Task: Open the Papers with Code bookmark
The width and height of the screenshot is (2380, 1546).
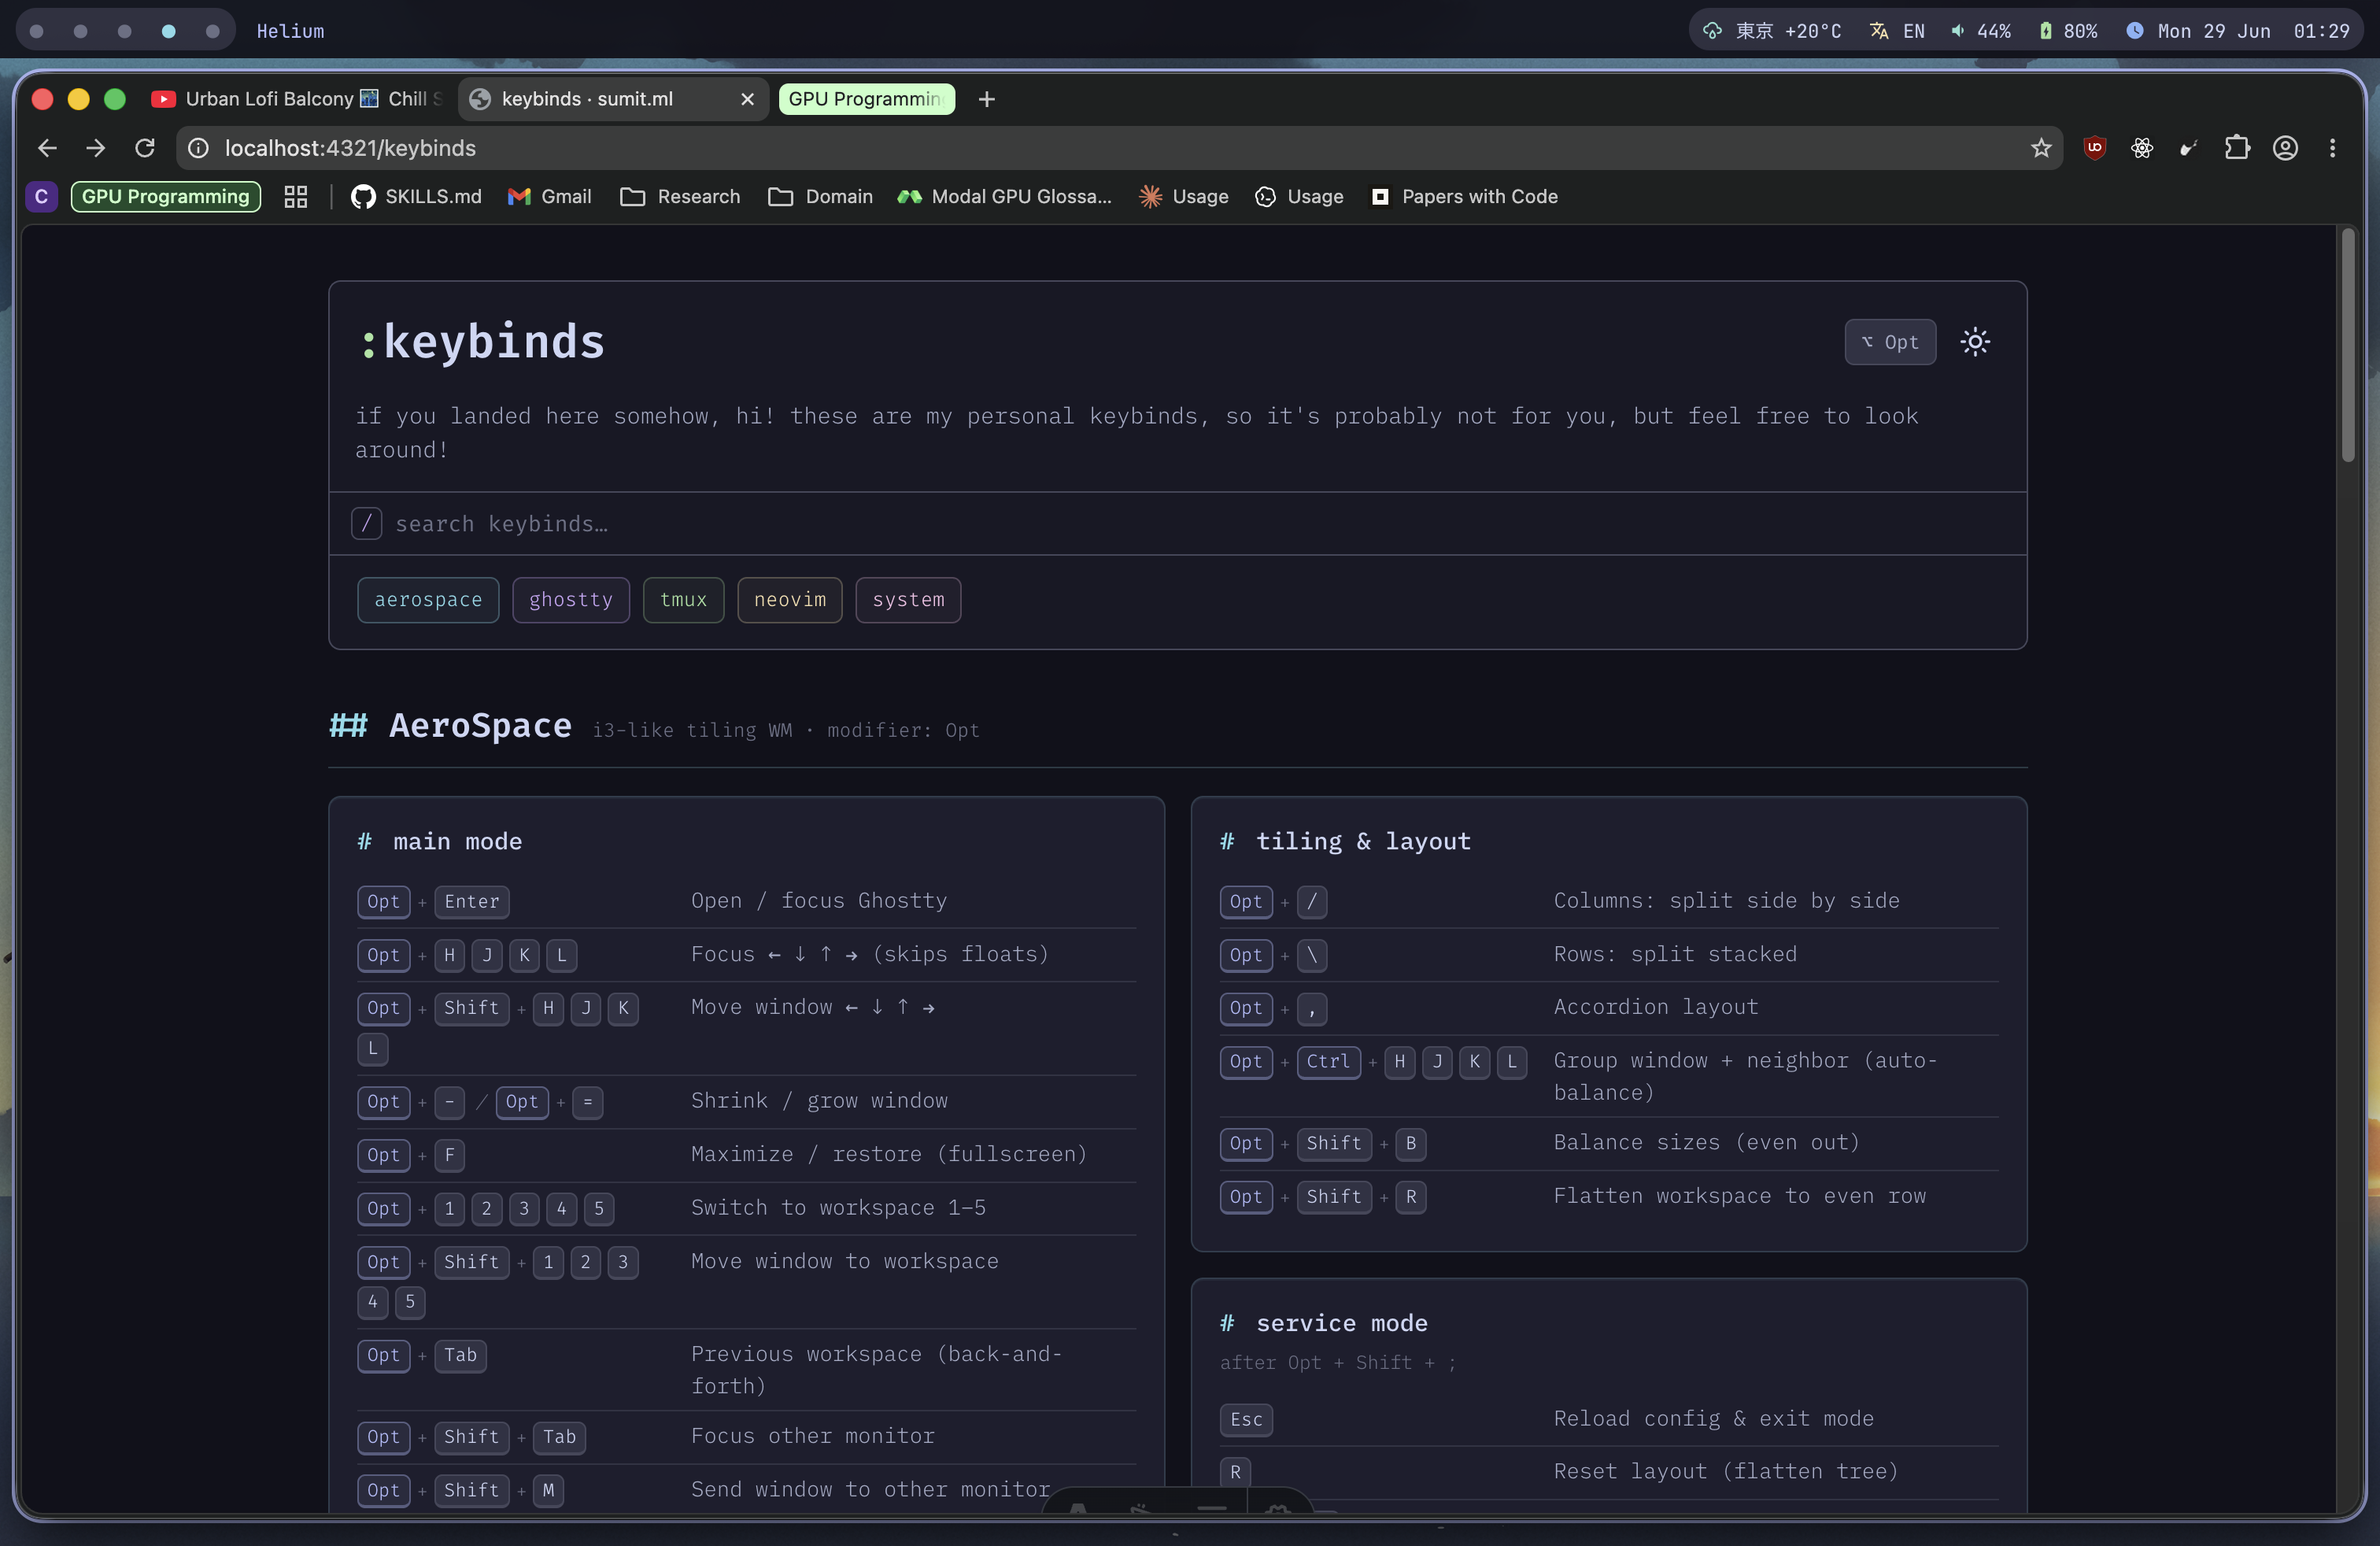Action: tap(1465, 197)
